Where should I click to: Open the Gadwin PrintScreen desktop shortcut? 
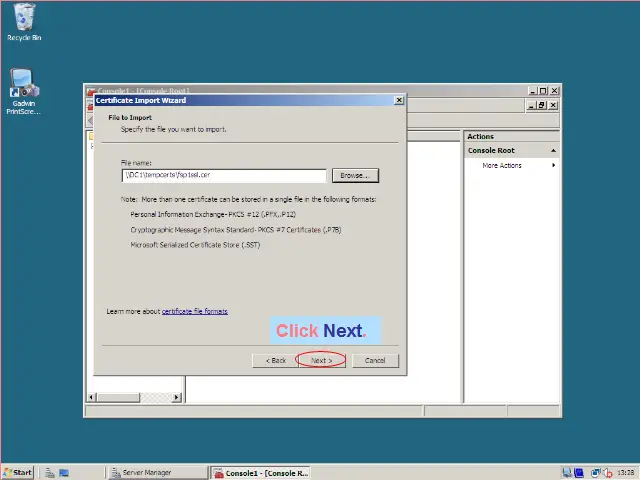tap(23, 90)
